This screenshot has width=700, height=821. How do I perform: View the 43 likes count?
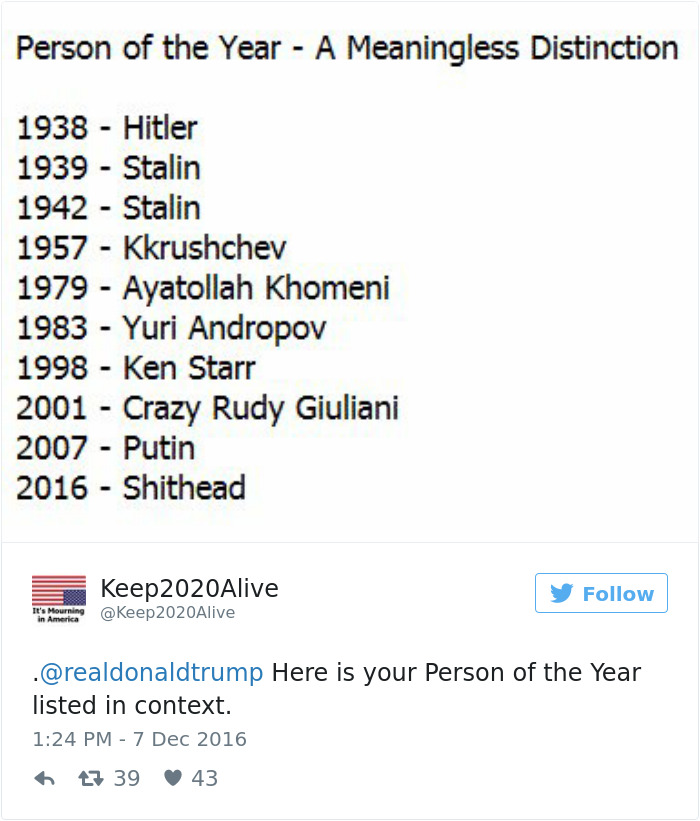click(x=204, y=778)
